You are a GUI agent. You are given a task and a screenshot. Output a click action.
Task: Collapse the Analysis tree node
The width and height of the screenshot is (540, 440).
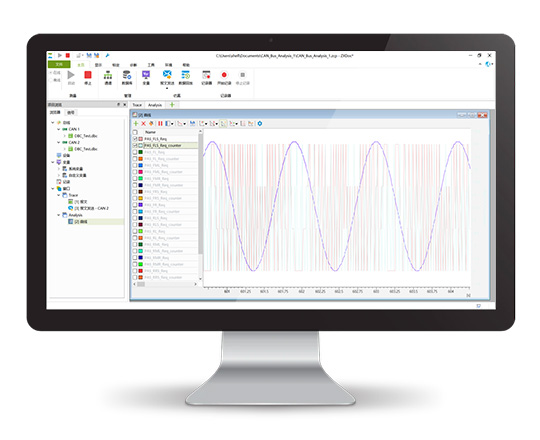pos(59,215)
